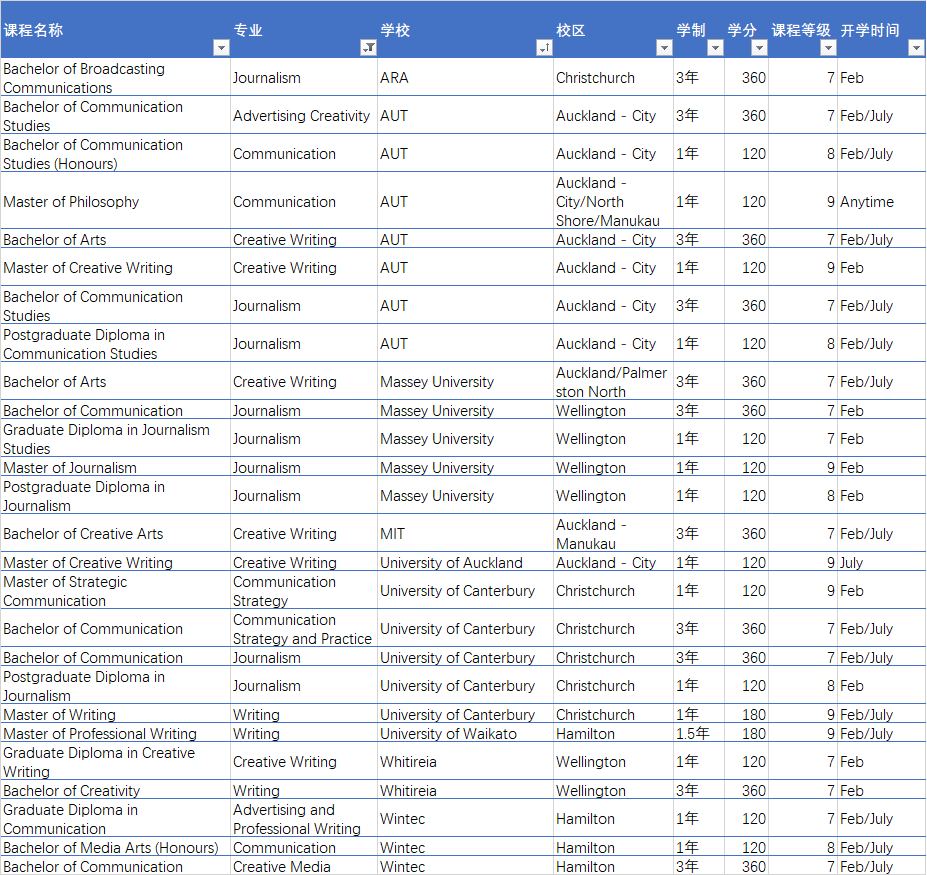Select Graduate Diploma in Creative Writing cell
The image size is (927, 875).
(x=115, y=762)
